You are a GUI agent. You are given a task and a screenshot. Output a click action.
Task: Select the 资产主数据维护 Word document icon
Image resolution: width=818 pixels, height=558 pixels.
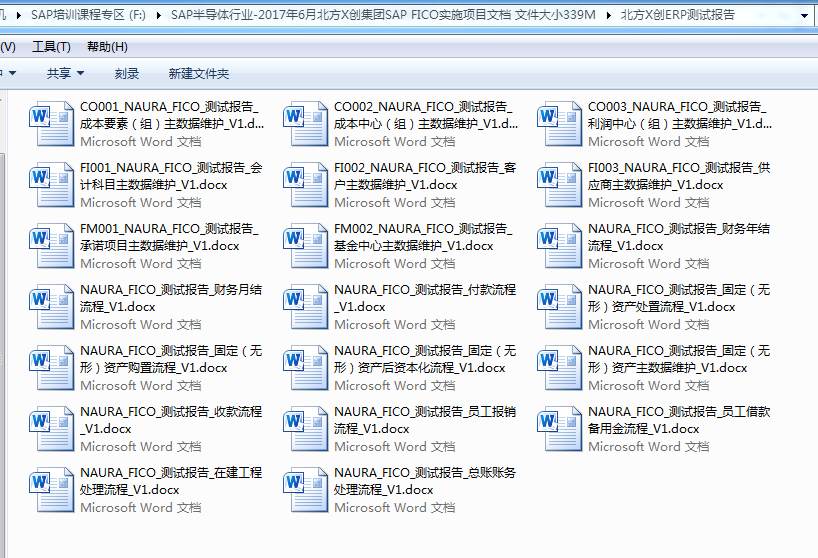[x=559, y=368]
